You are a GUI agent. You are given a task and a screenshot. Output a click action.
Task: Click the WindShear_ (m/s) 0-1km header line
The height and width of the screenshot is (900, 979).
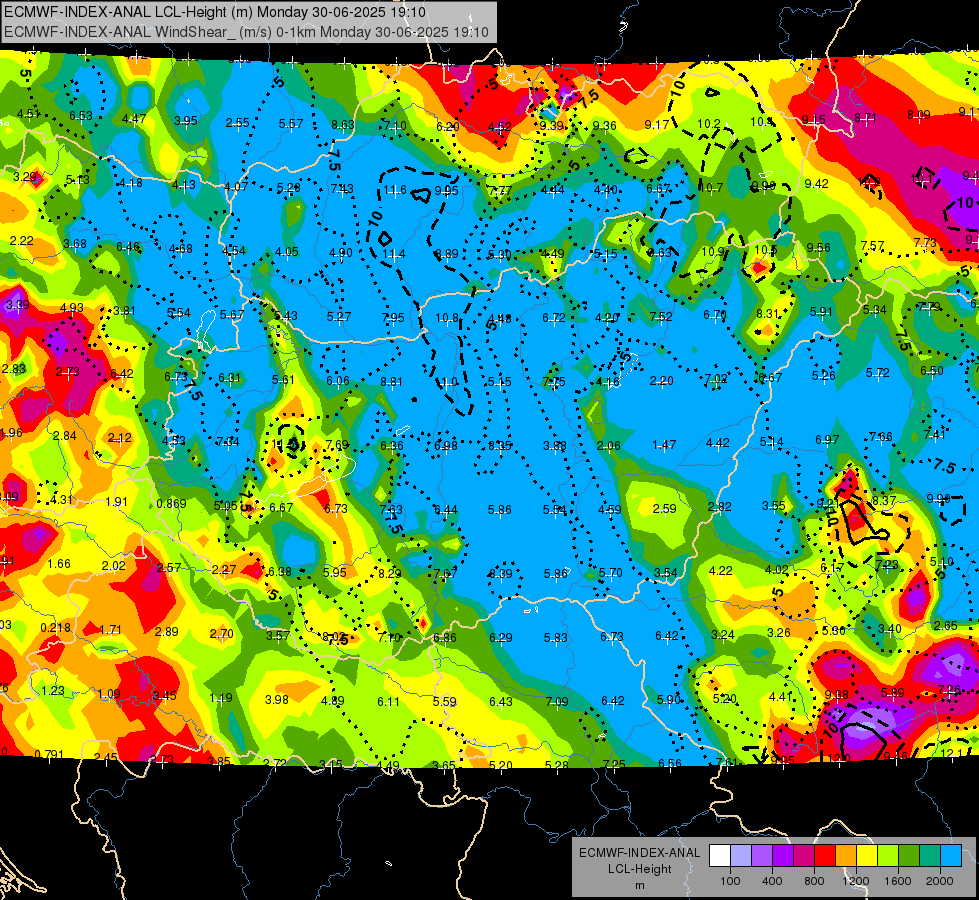[246, 32]
